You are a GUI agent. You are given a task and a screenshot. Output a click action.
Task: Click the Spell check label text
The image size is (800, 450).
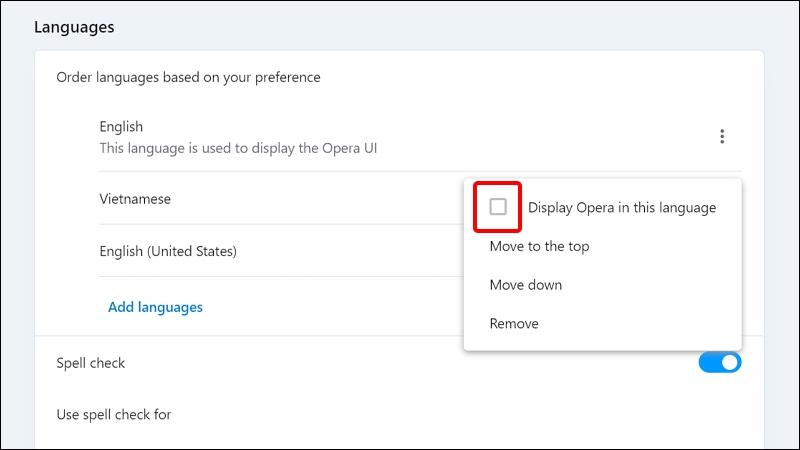point(91,363)
